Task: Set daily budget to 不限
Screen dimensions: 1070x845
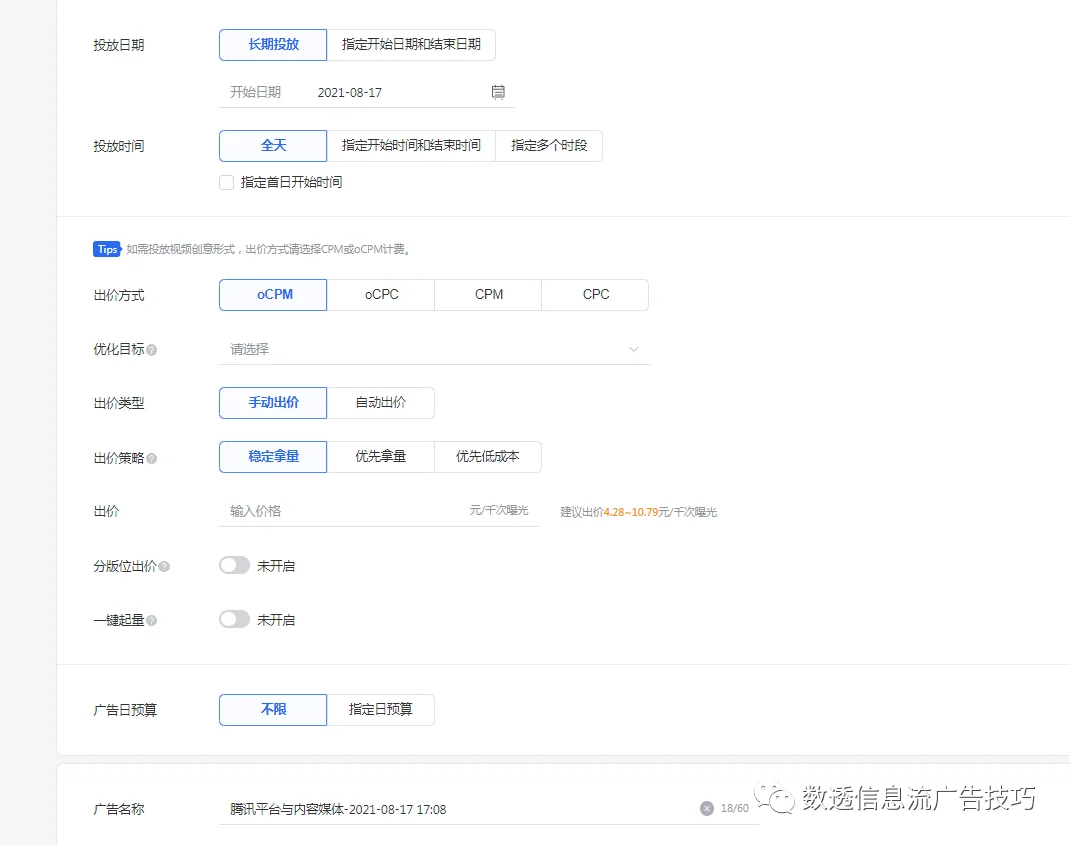Action: pyautogui.click(x=273, y=710)
